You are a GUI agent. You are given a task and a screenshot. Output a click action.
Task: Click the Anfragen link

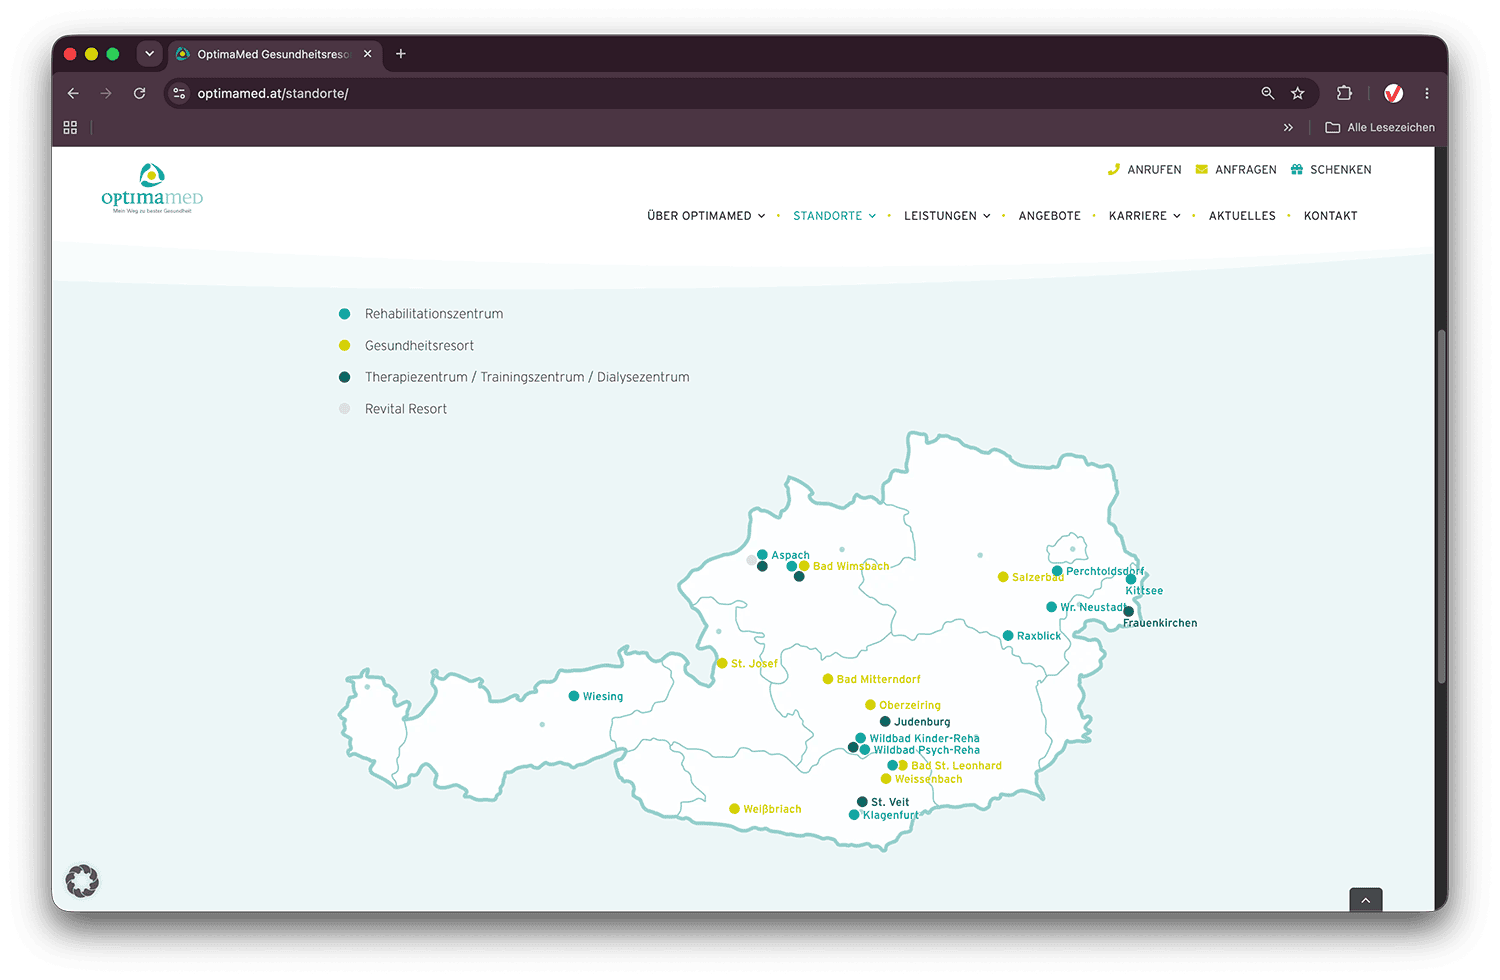click(x=1236, y=170)
